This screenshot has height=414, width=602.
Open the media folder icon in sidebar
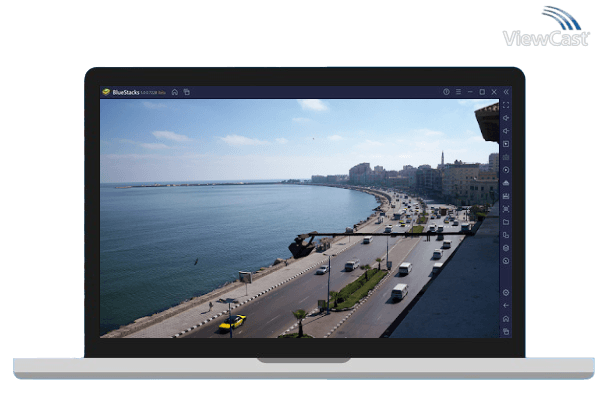point(506,222)
